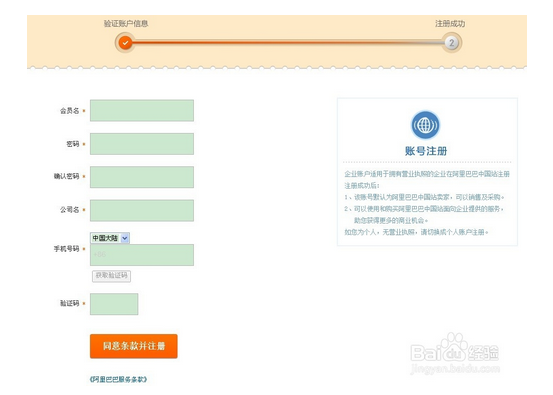Screen dimensions: 553x395
Task: Click the 密码 field label
Action: (73, 144)
